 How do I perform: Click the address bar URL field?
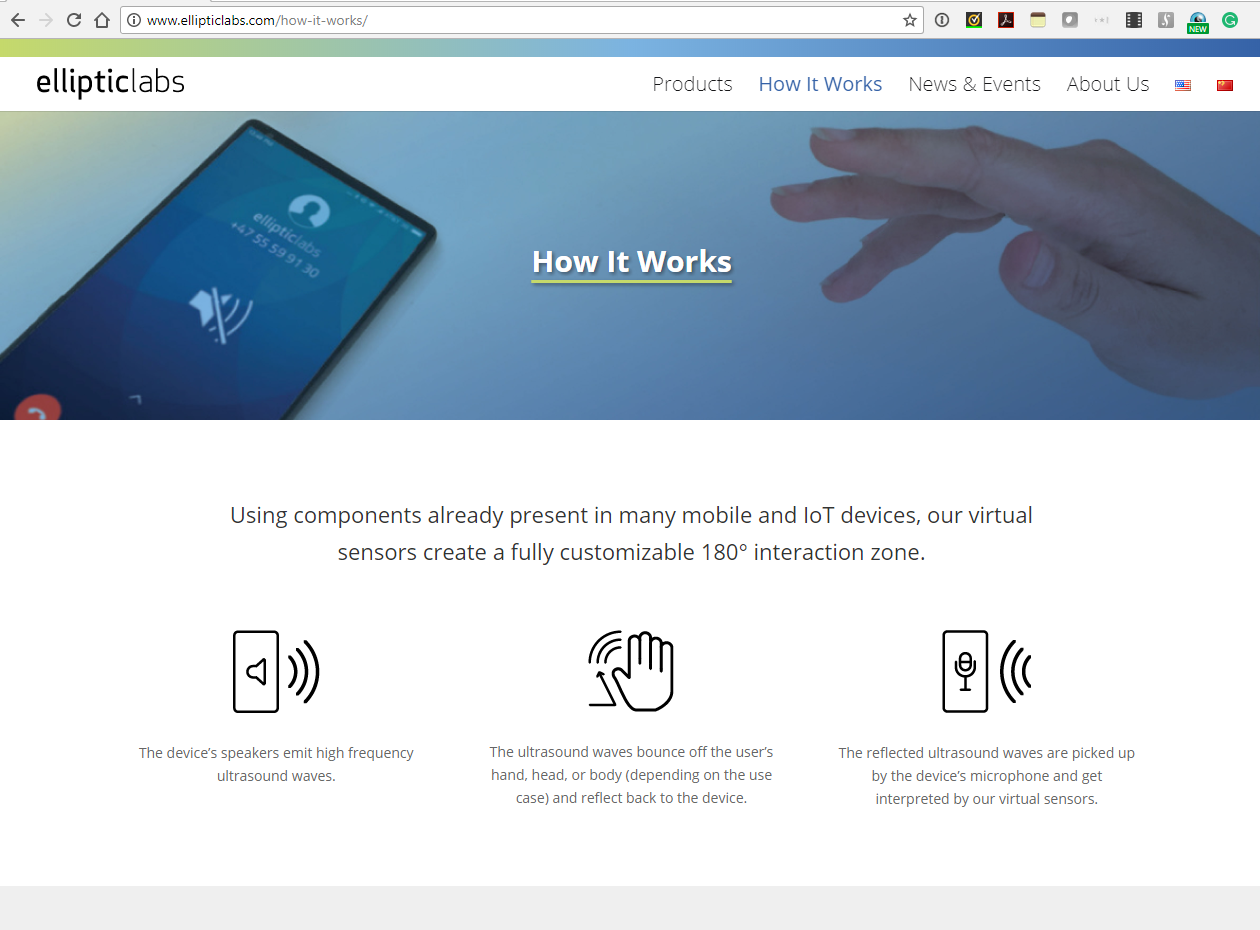(x=520, y=20)
